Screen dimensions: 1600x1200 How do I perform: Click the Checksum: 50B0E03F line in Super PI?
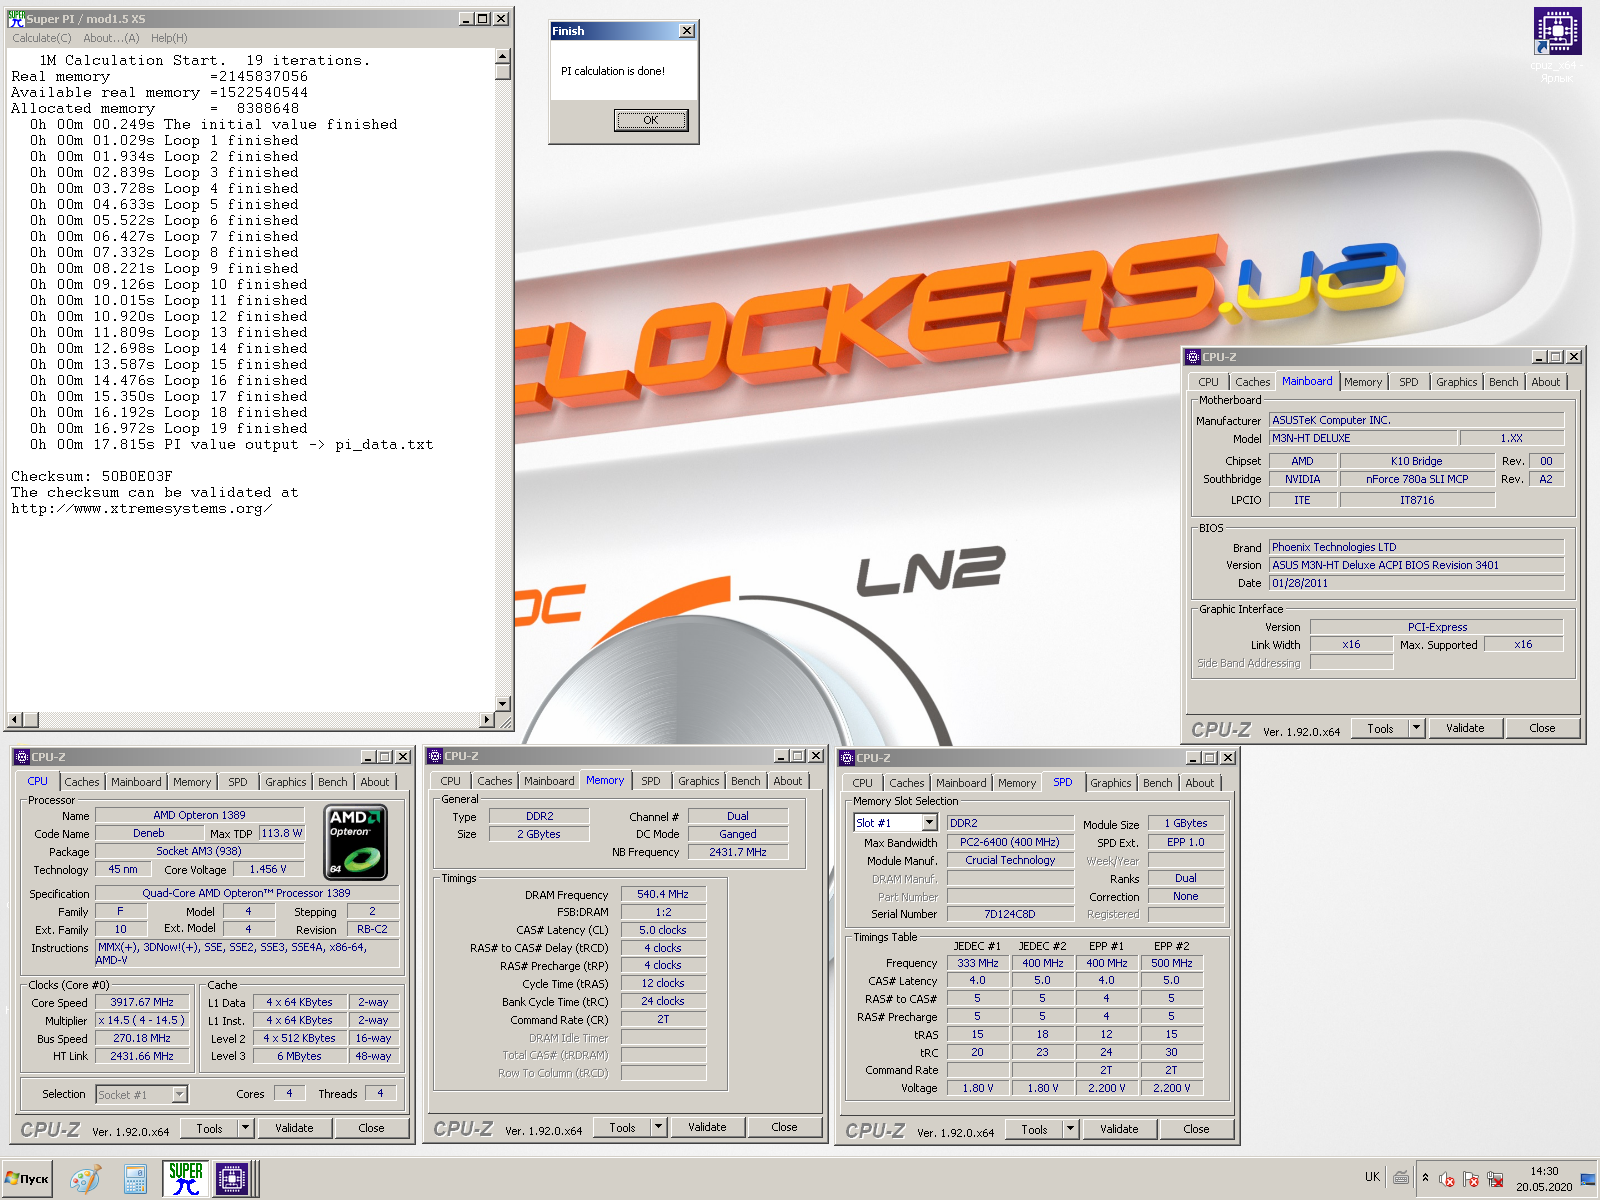(x=92, y=476)
